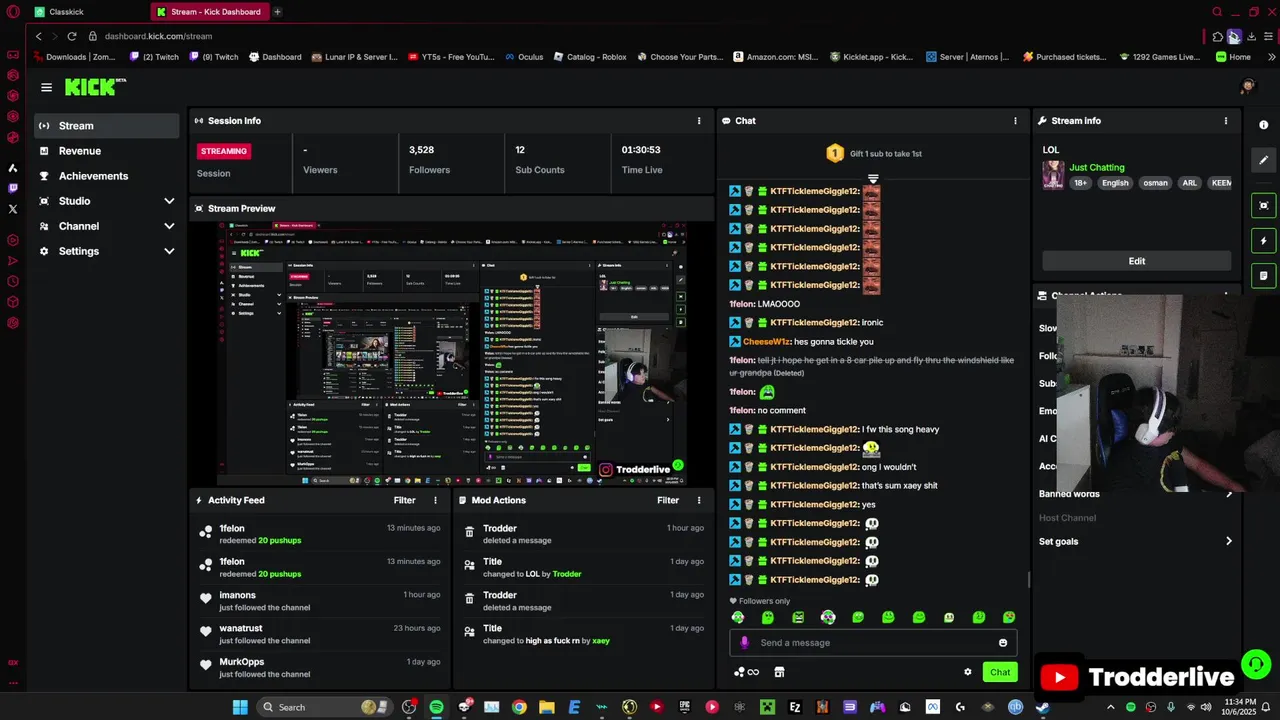This screenshot has height=720, width=1280.
Task: Select the Stream - Kick Dashboard tab
Action: point(209,12)
